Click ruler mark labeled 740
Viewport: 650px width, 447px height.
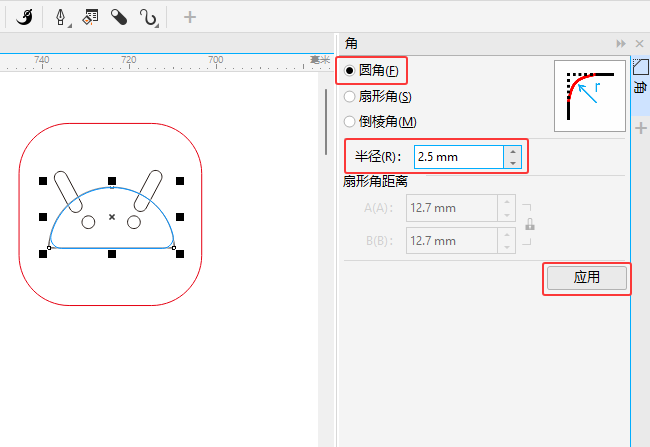tap(41, 60)
